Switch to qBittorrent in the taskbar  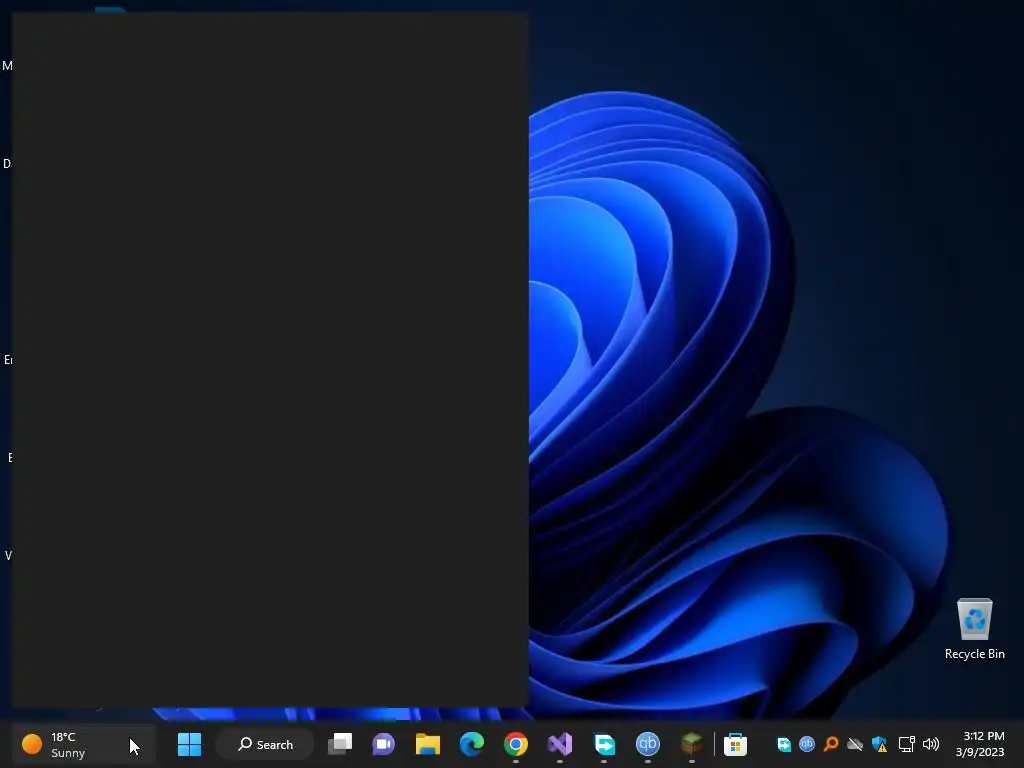tap(648, 744)
